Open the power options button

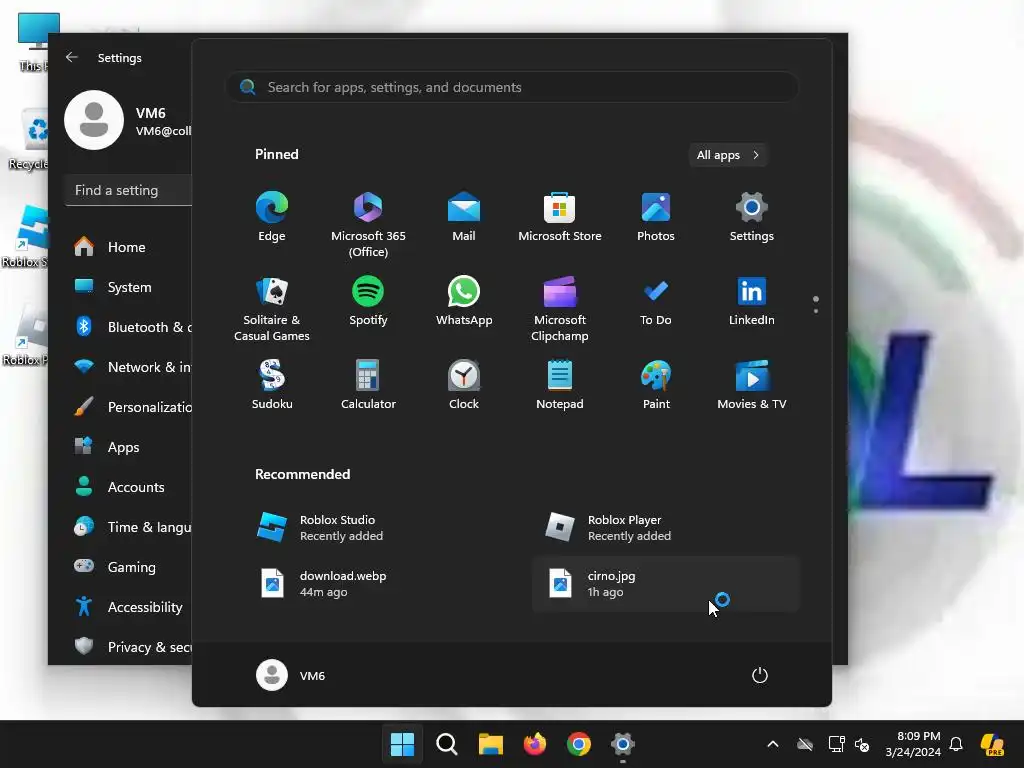tap(760, 675)
